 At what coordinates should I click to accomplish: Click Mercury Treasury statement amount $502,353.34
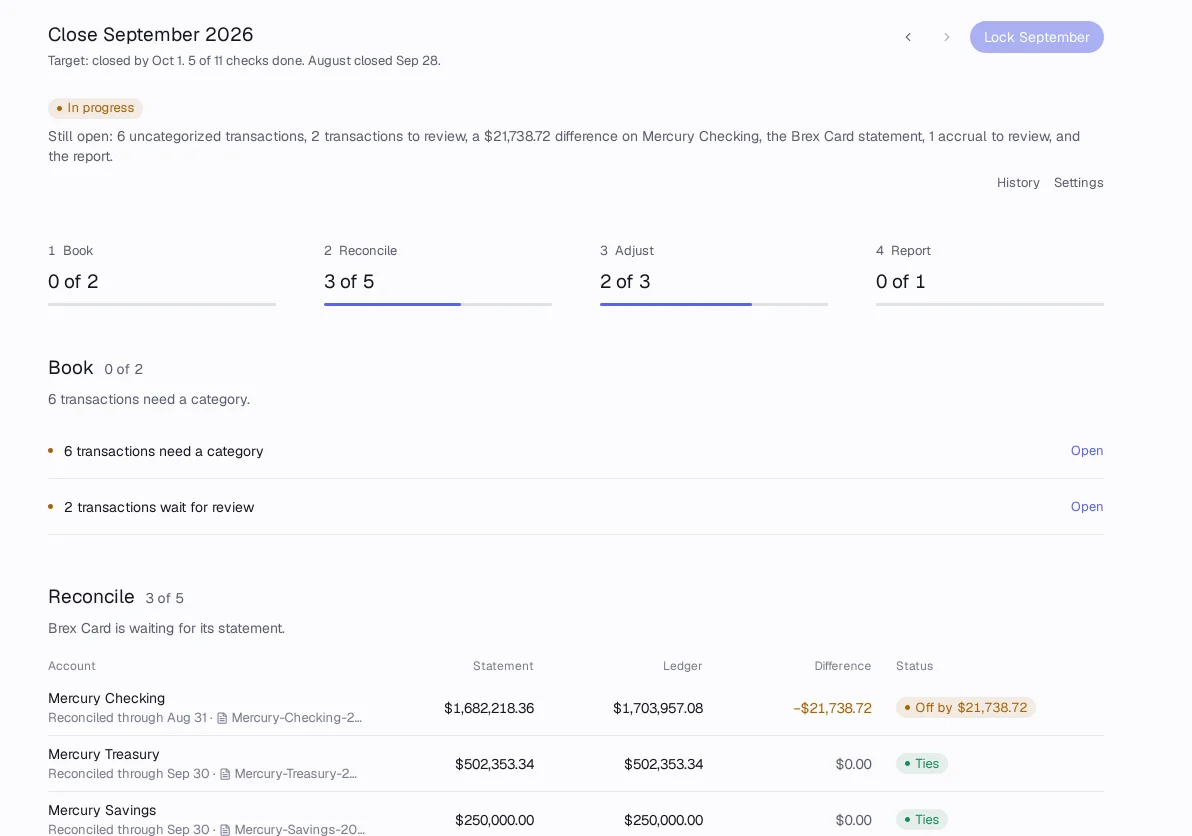[494, 765]
